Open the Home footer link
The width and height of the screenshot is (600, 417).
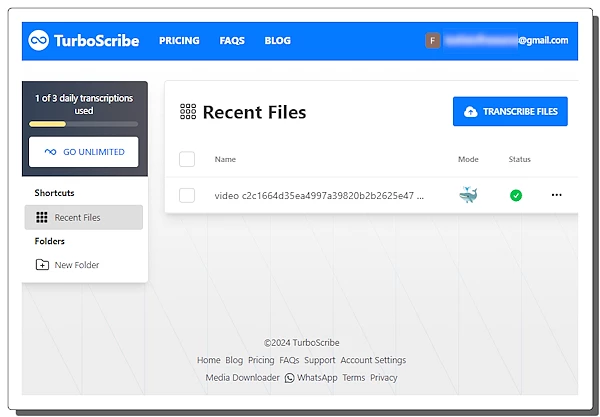[209, 360]
